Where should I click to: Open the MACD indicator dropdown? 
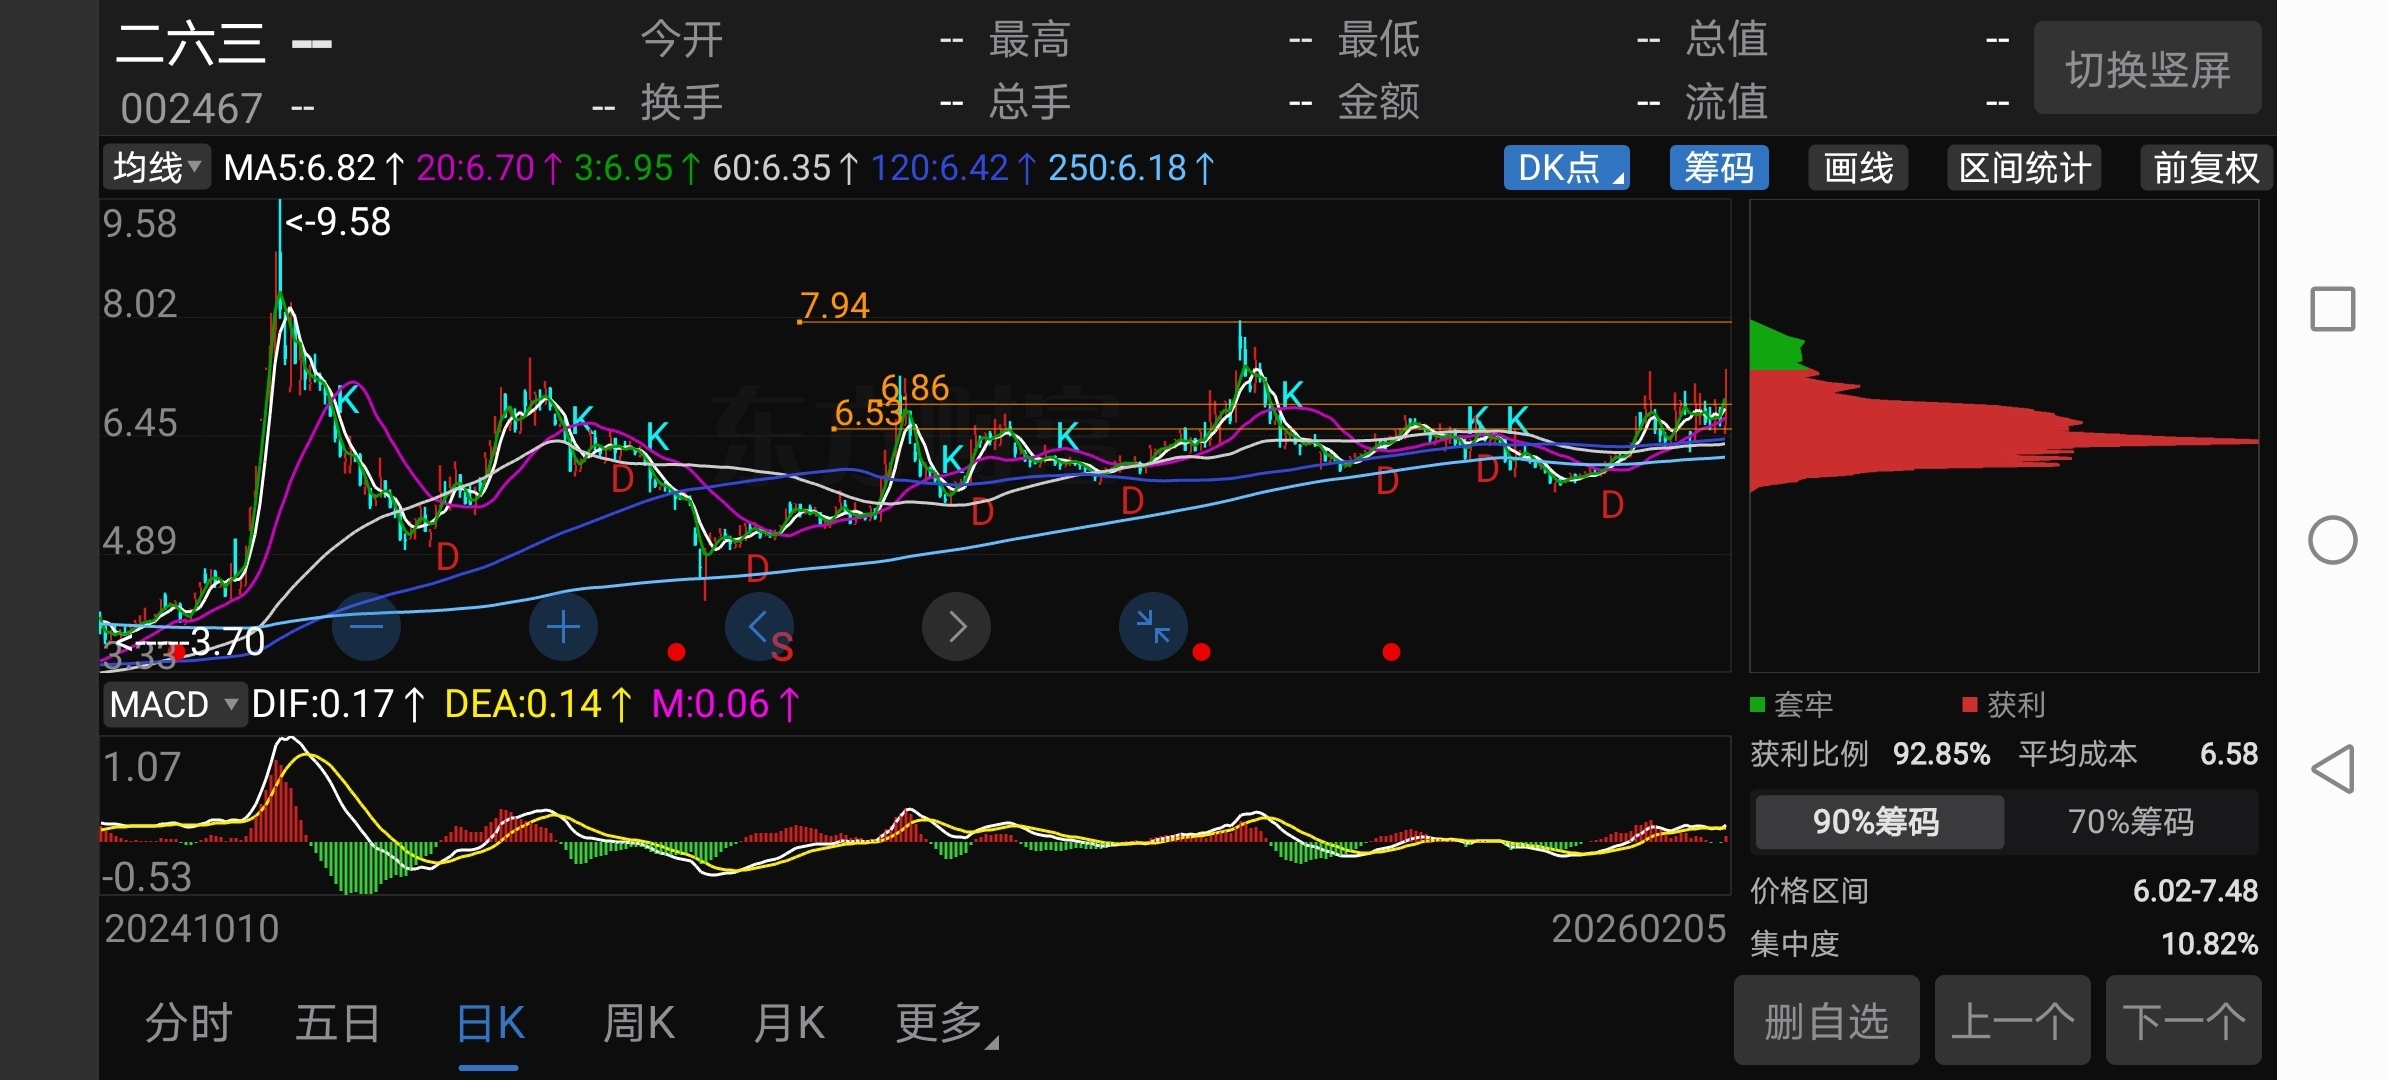click(174, 705)
